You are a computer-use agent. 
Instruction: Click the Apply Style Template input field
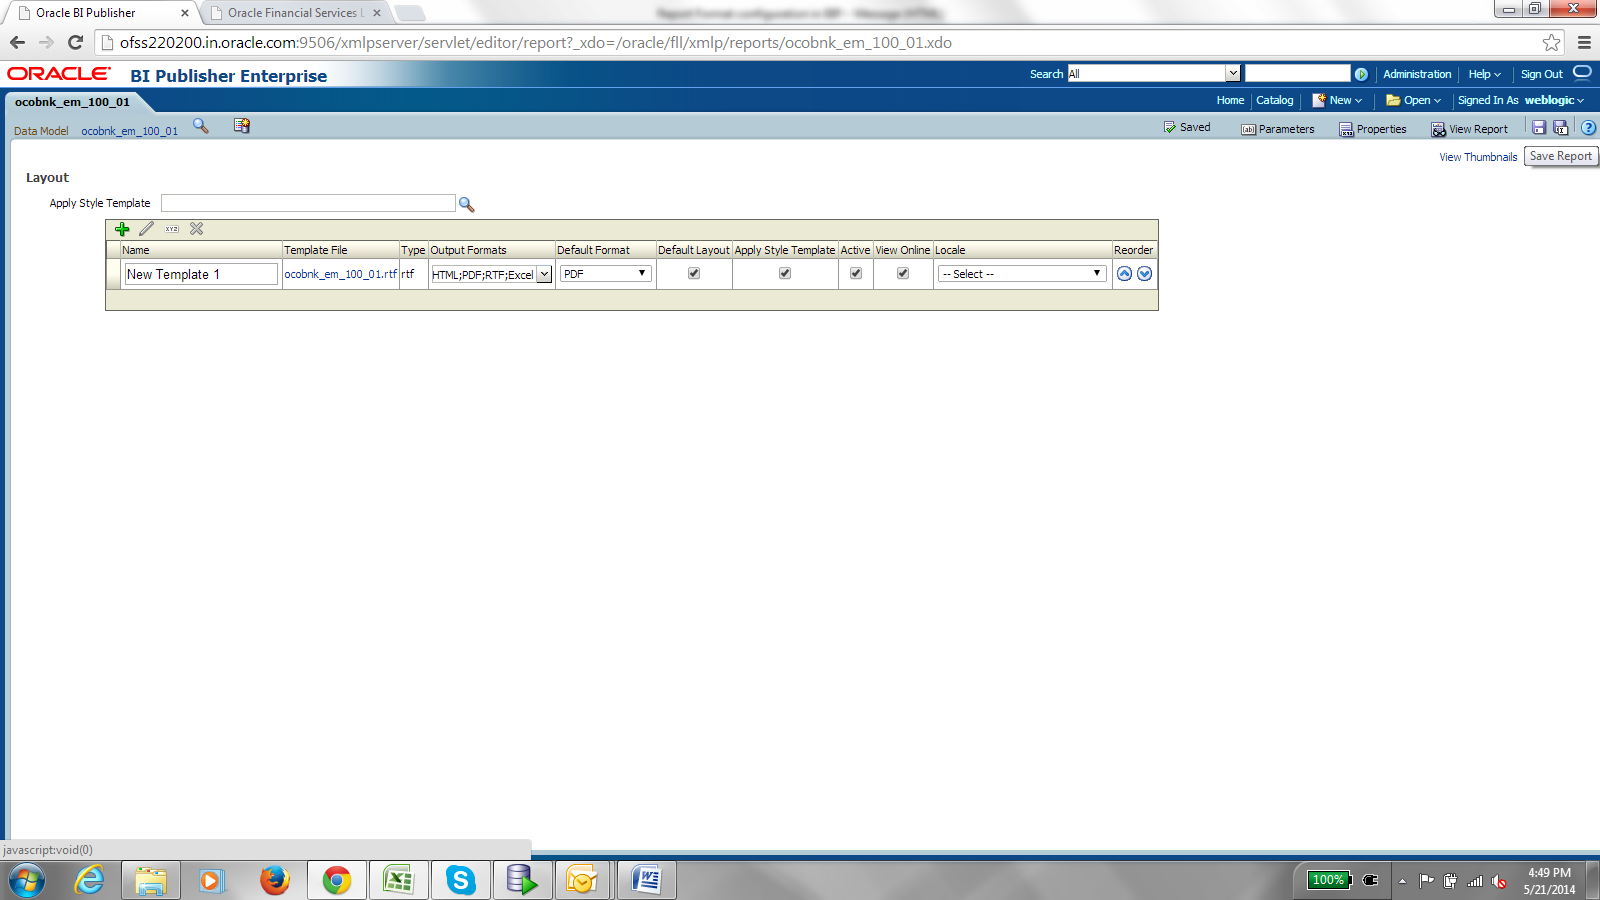pos(308,203)
